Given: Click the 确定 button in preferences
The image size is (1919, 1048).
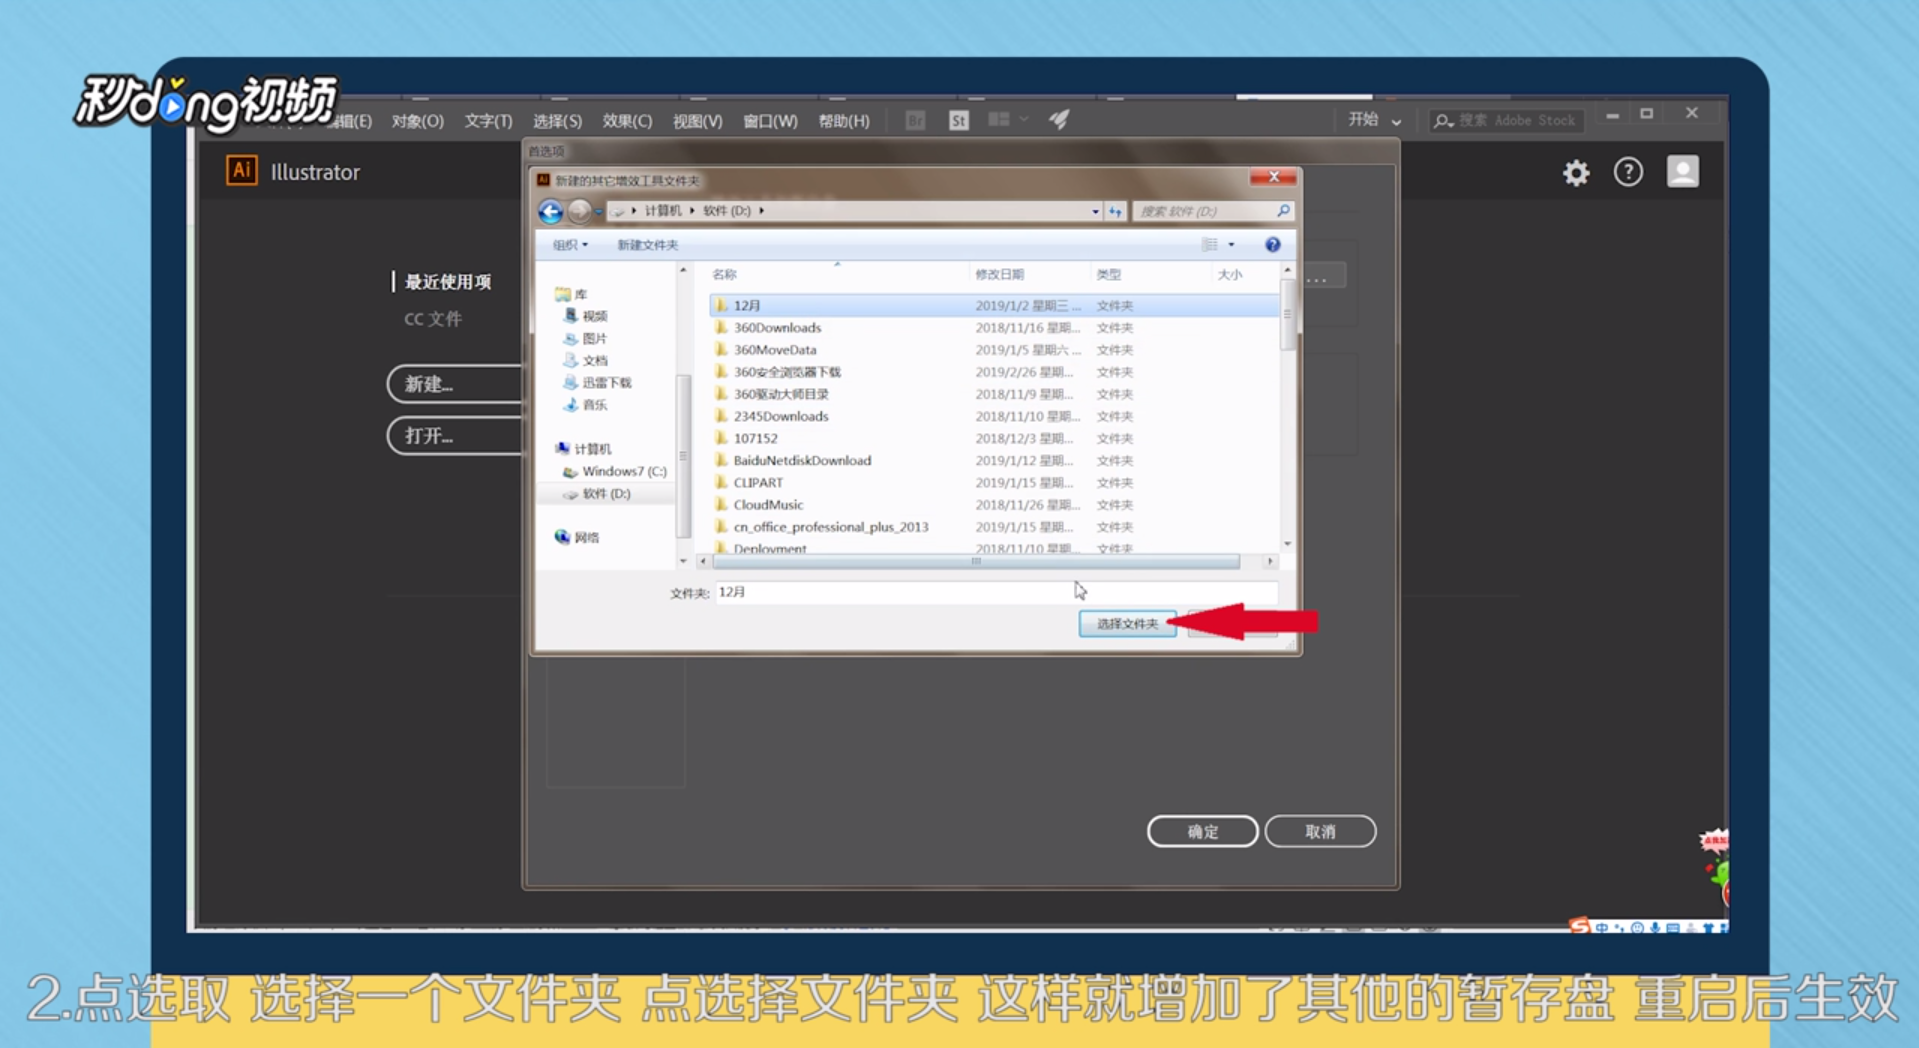Looking at the screenshot, I should pyautogui.click(x=1202, y=832).
